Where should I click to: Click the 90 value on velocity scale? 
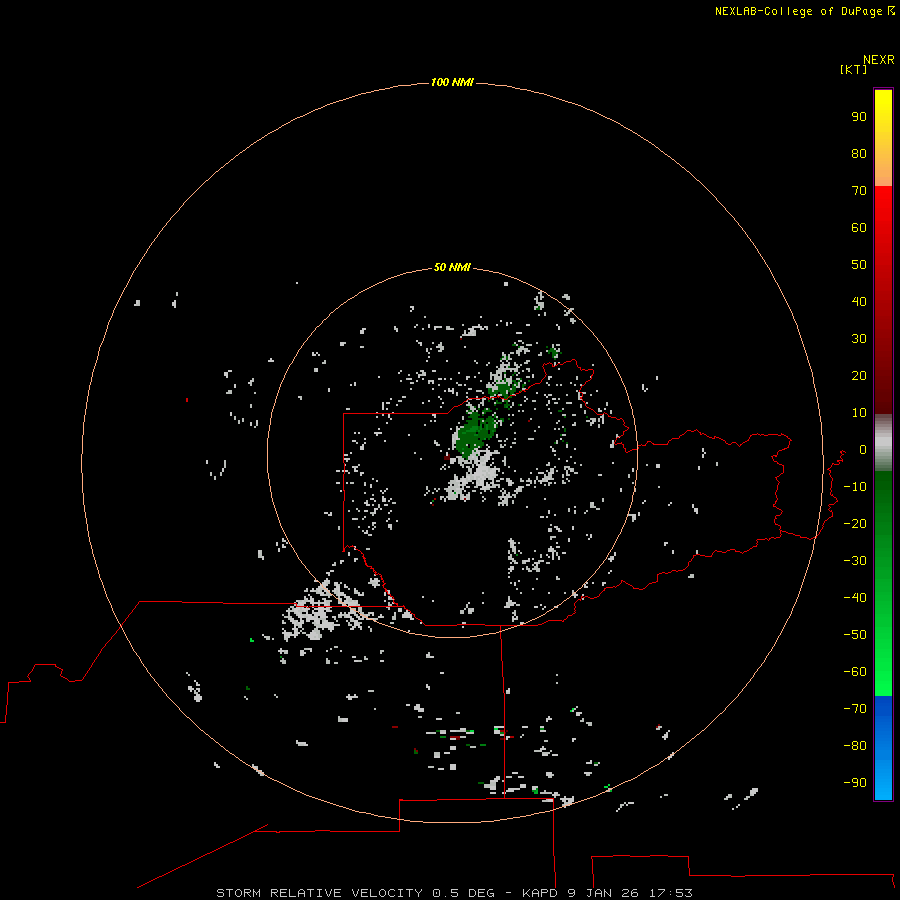pyautogui.click(x=859, y=117)
